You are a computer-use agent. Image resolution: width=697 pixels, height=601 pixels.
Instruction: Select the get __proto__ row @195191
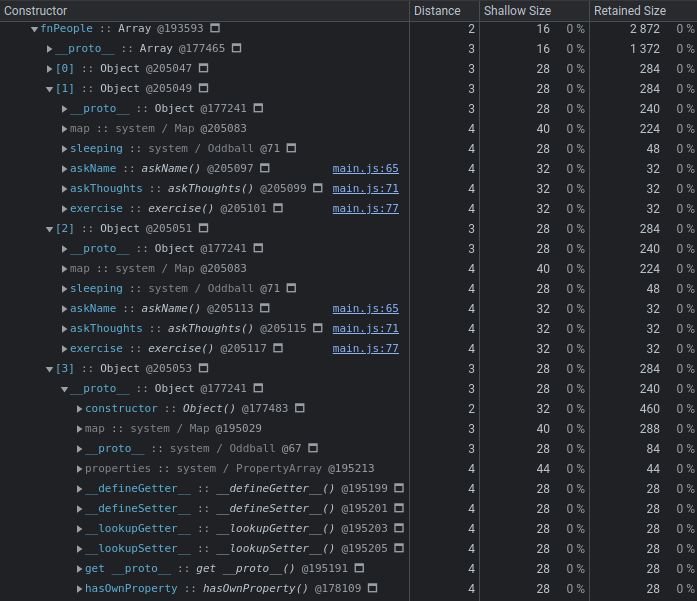(x=348, y=569)
